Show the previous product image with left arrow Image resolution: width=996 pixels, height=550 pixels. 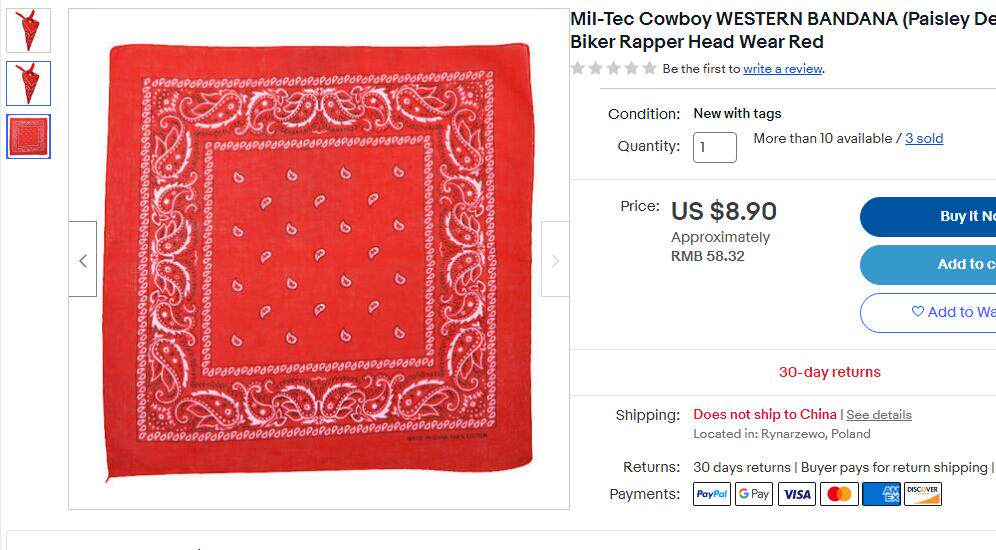83,259
